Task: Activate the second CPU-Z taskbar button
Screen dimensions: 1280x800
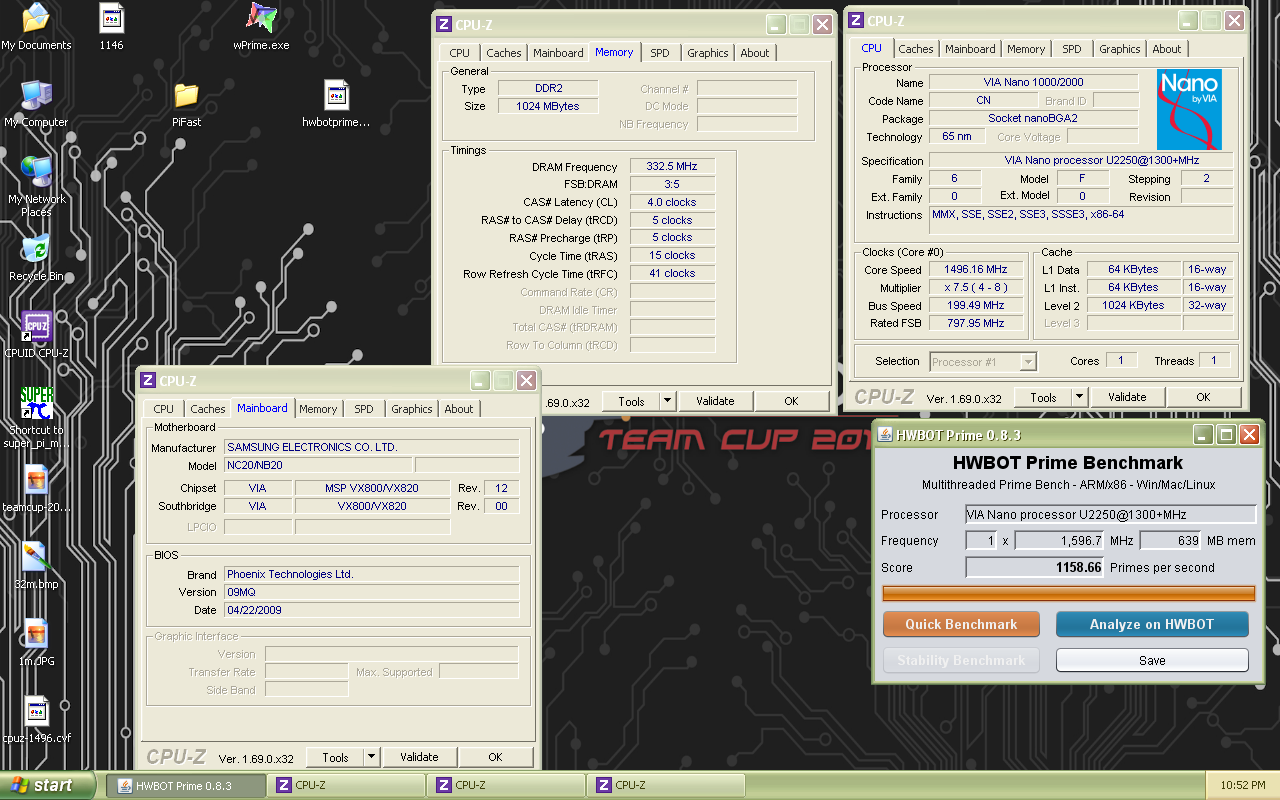Action: click(x=505, y=785)
